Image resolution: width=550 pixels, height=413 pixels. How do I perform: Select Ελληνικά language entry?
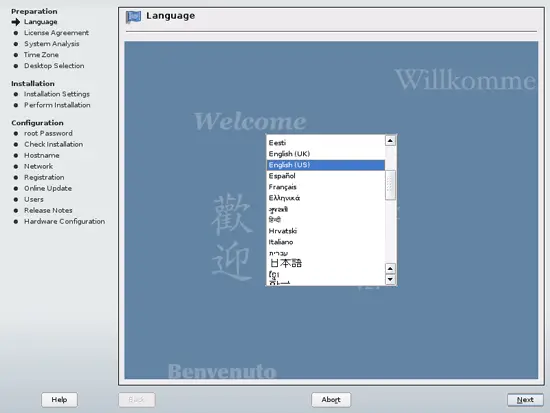pos(326,198)
